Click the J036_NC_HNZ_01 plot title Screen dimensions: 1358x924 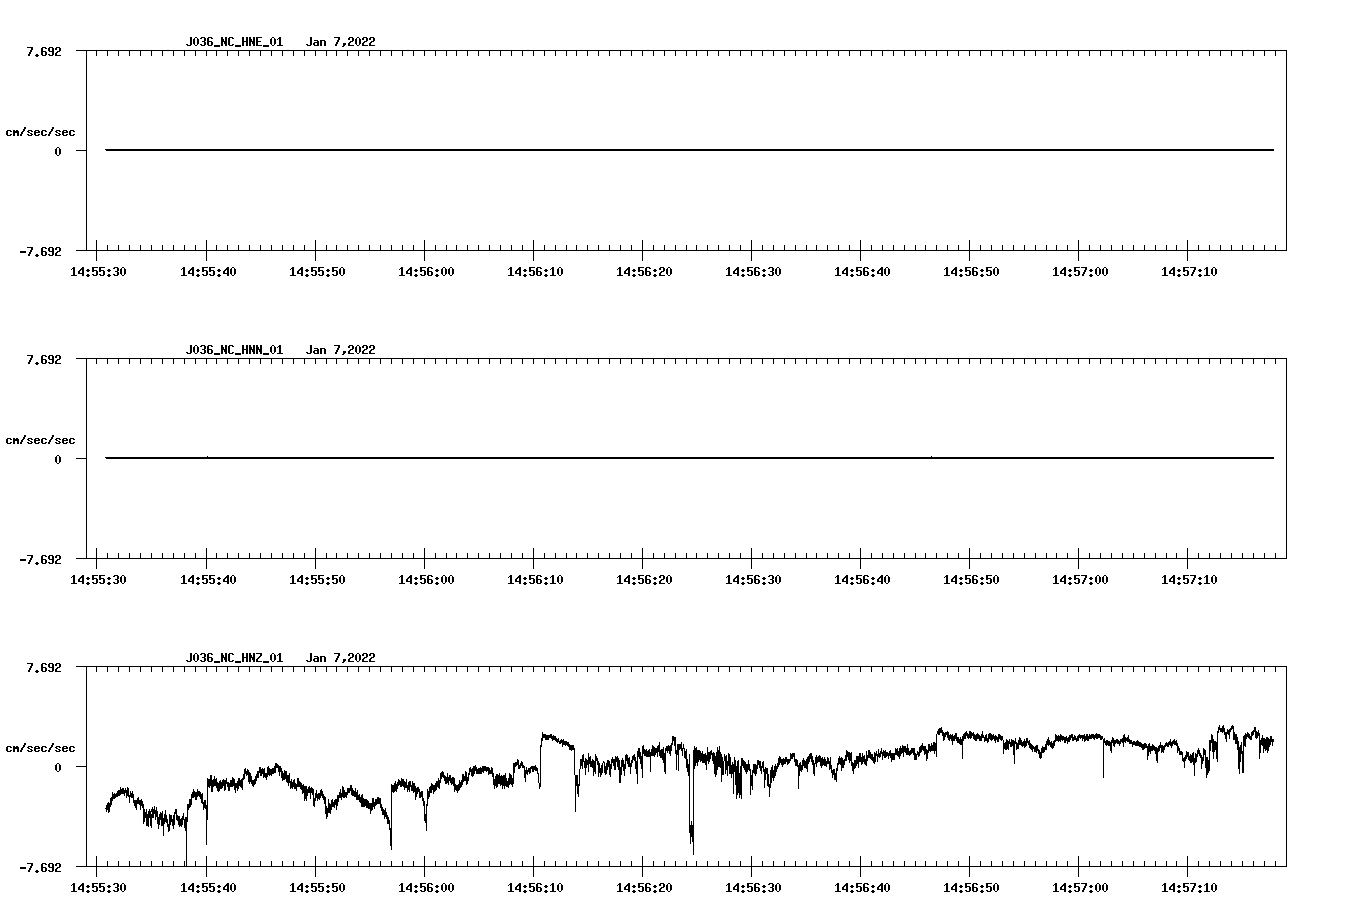click(x=234, y=658)
